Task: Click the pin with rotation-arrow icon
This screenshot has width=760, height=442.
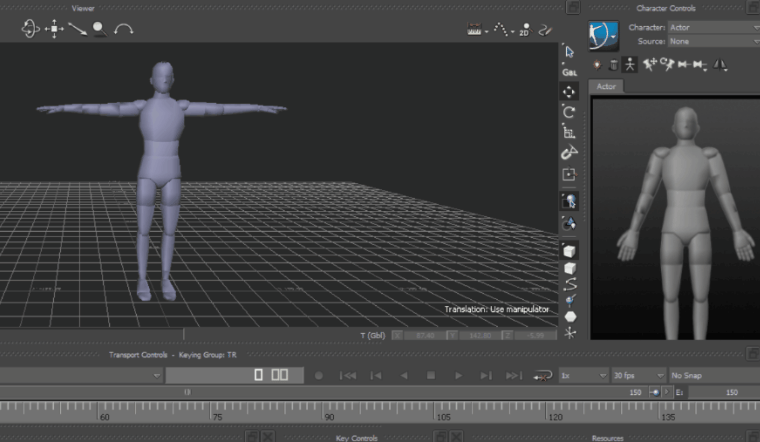Action: (667, 64)
